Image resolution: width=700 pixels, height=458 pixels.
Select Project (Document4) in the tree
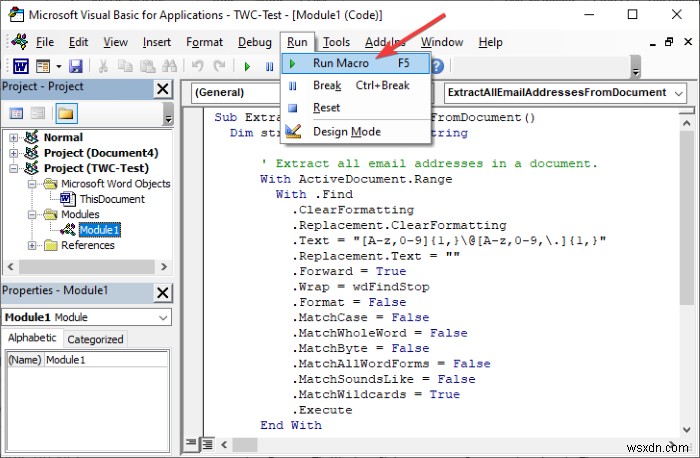[101, 153]
